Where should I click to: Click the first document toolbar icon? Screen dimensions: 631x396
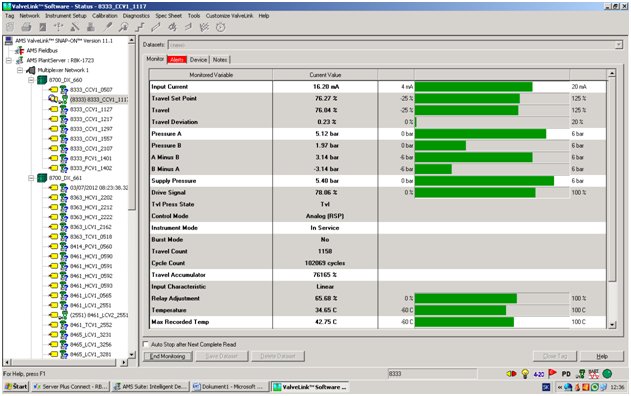[x=10, y=27]
